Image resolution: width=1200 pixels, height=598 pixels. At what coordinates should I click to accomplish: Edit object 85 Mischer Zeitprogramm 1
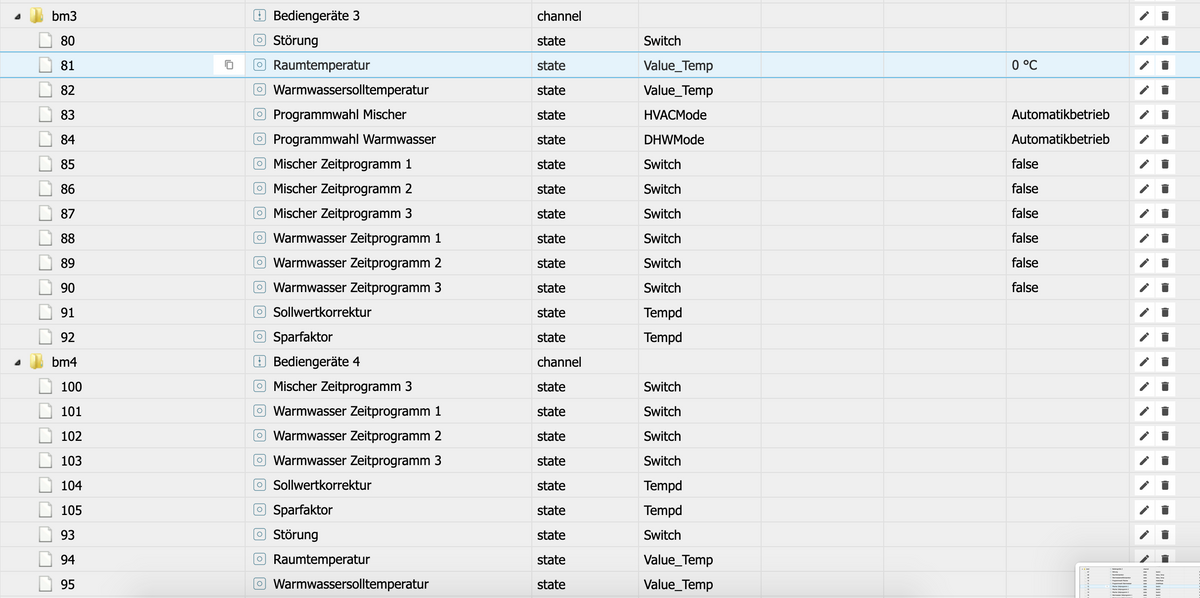pyautogui.click(x=1145, y=164)
